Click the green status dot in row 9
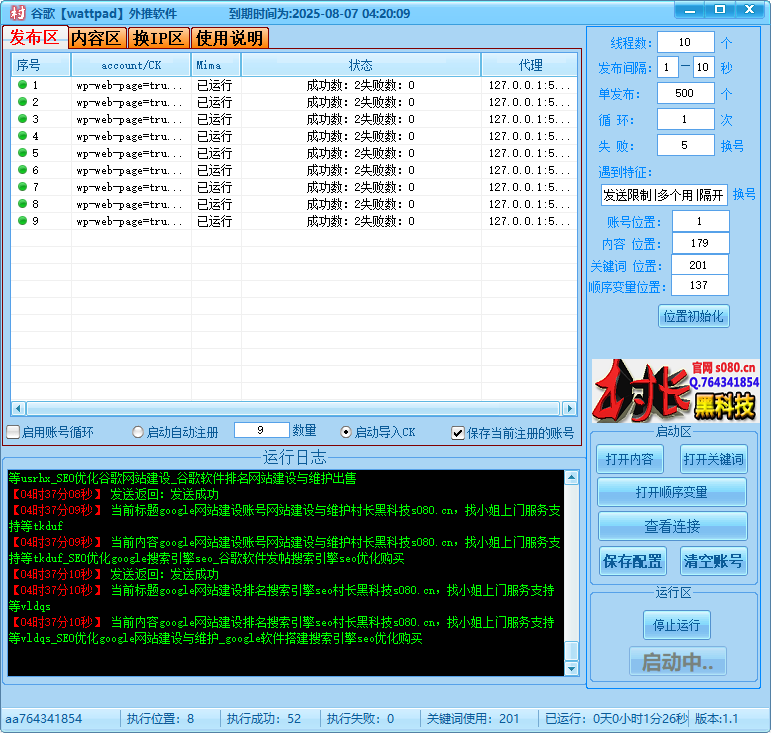Screen dimensions: 771x733 click(x=22, y=221)
